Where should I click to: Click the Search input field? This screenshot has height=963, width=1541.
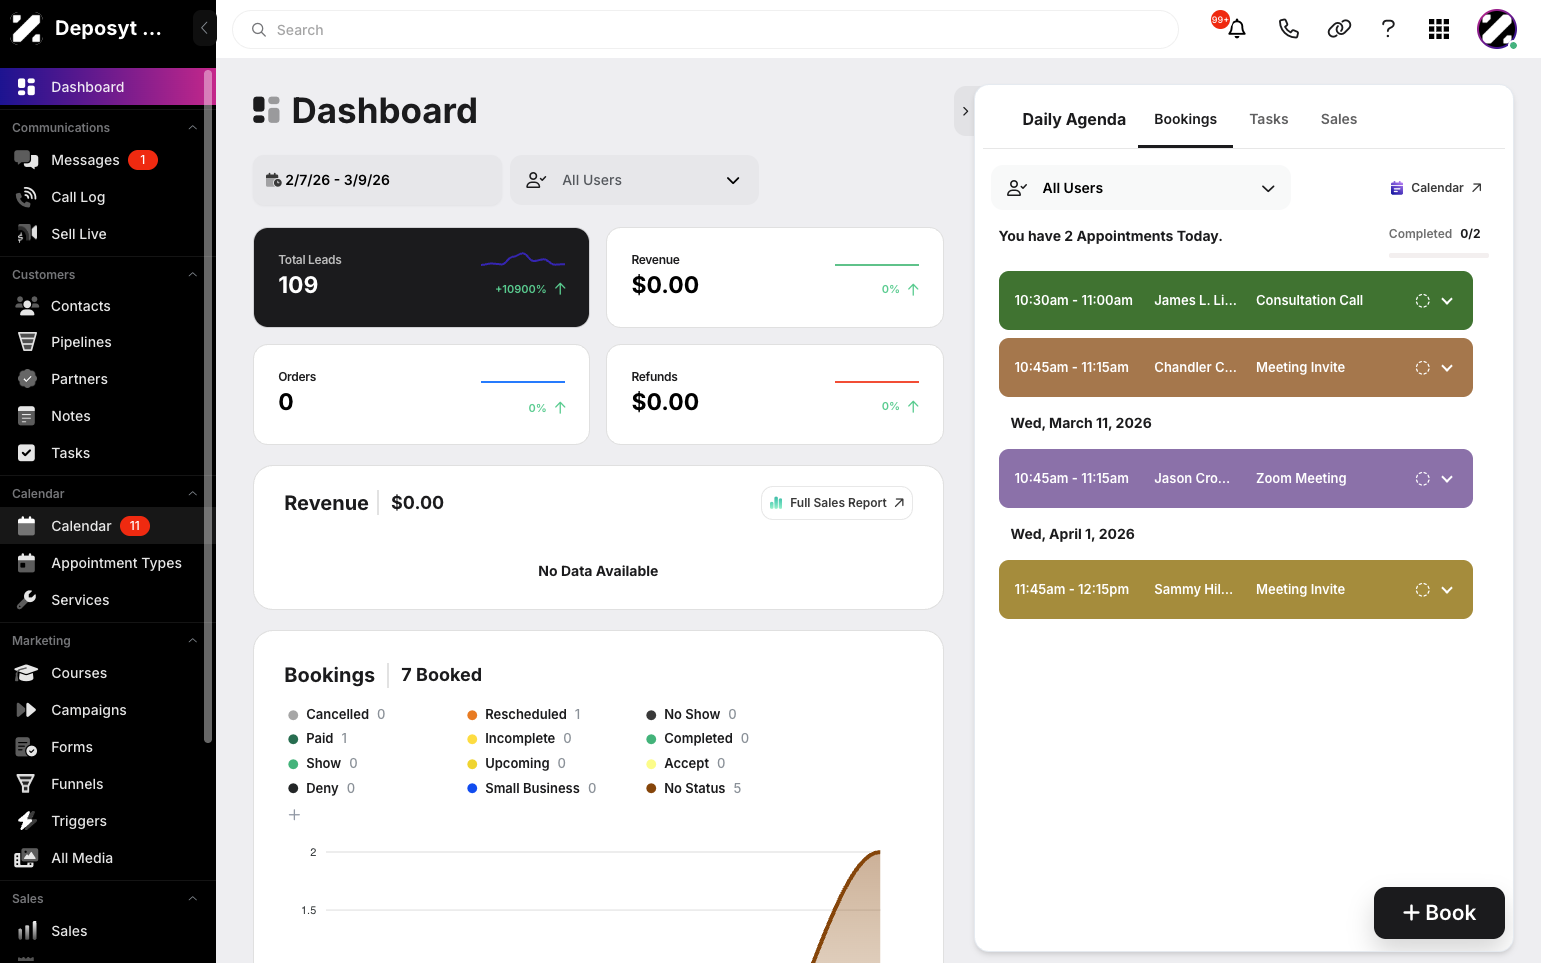click(705, 30)
